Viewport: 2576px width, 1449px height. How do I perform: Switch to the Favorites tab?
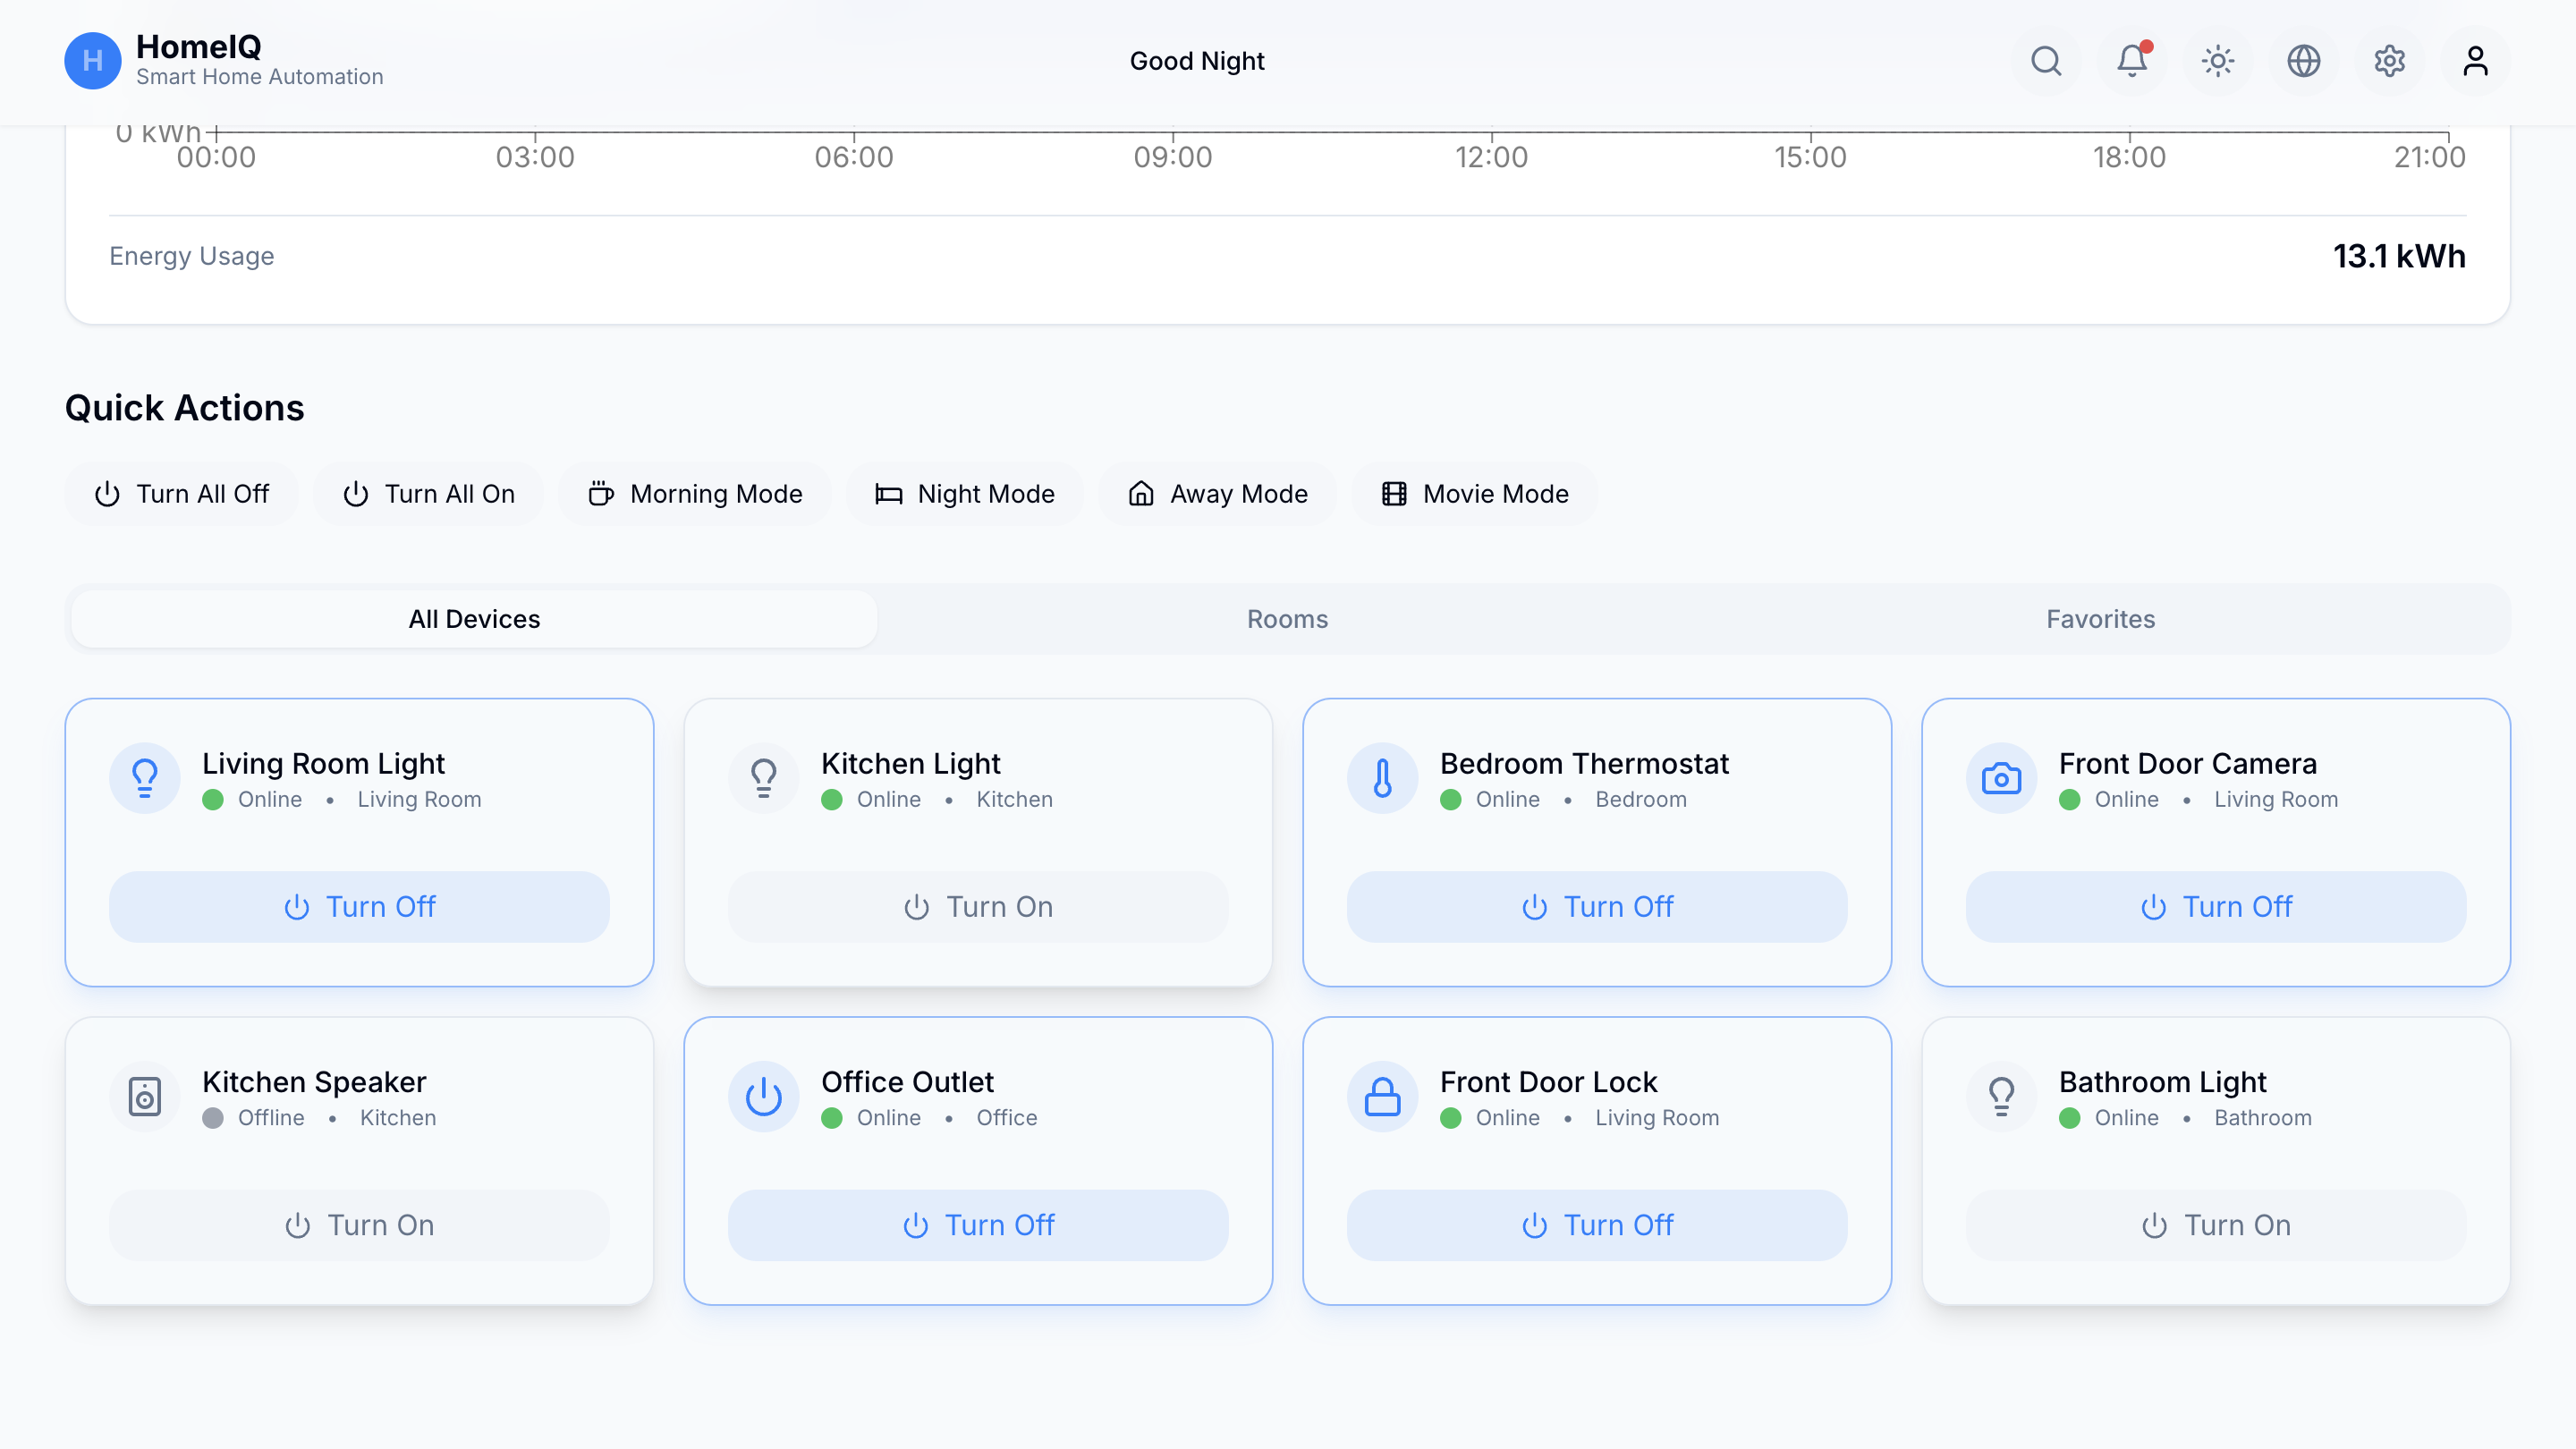coord(2100,619)
